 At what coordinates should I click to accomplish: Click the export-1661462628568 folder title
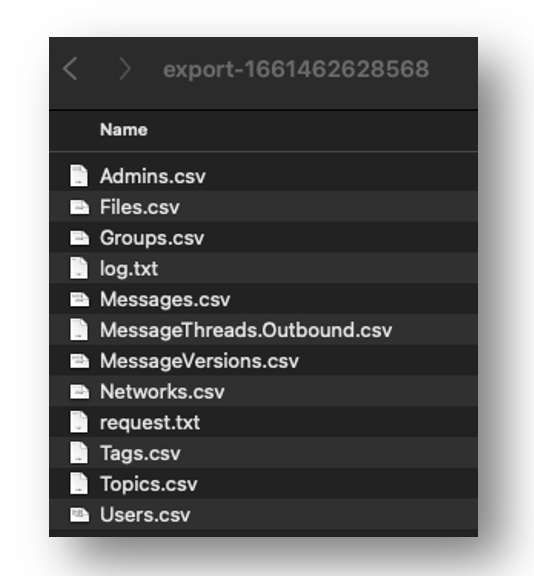tap(296, 69)
